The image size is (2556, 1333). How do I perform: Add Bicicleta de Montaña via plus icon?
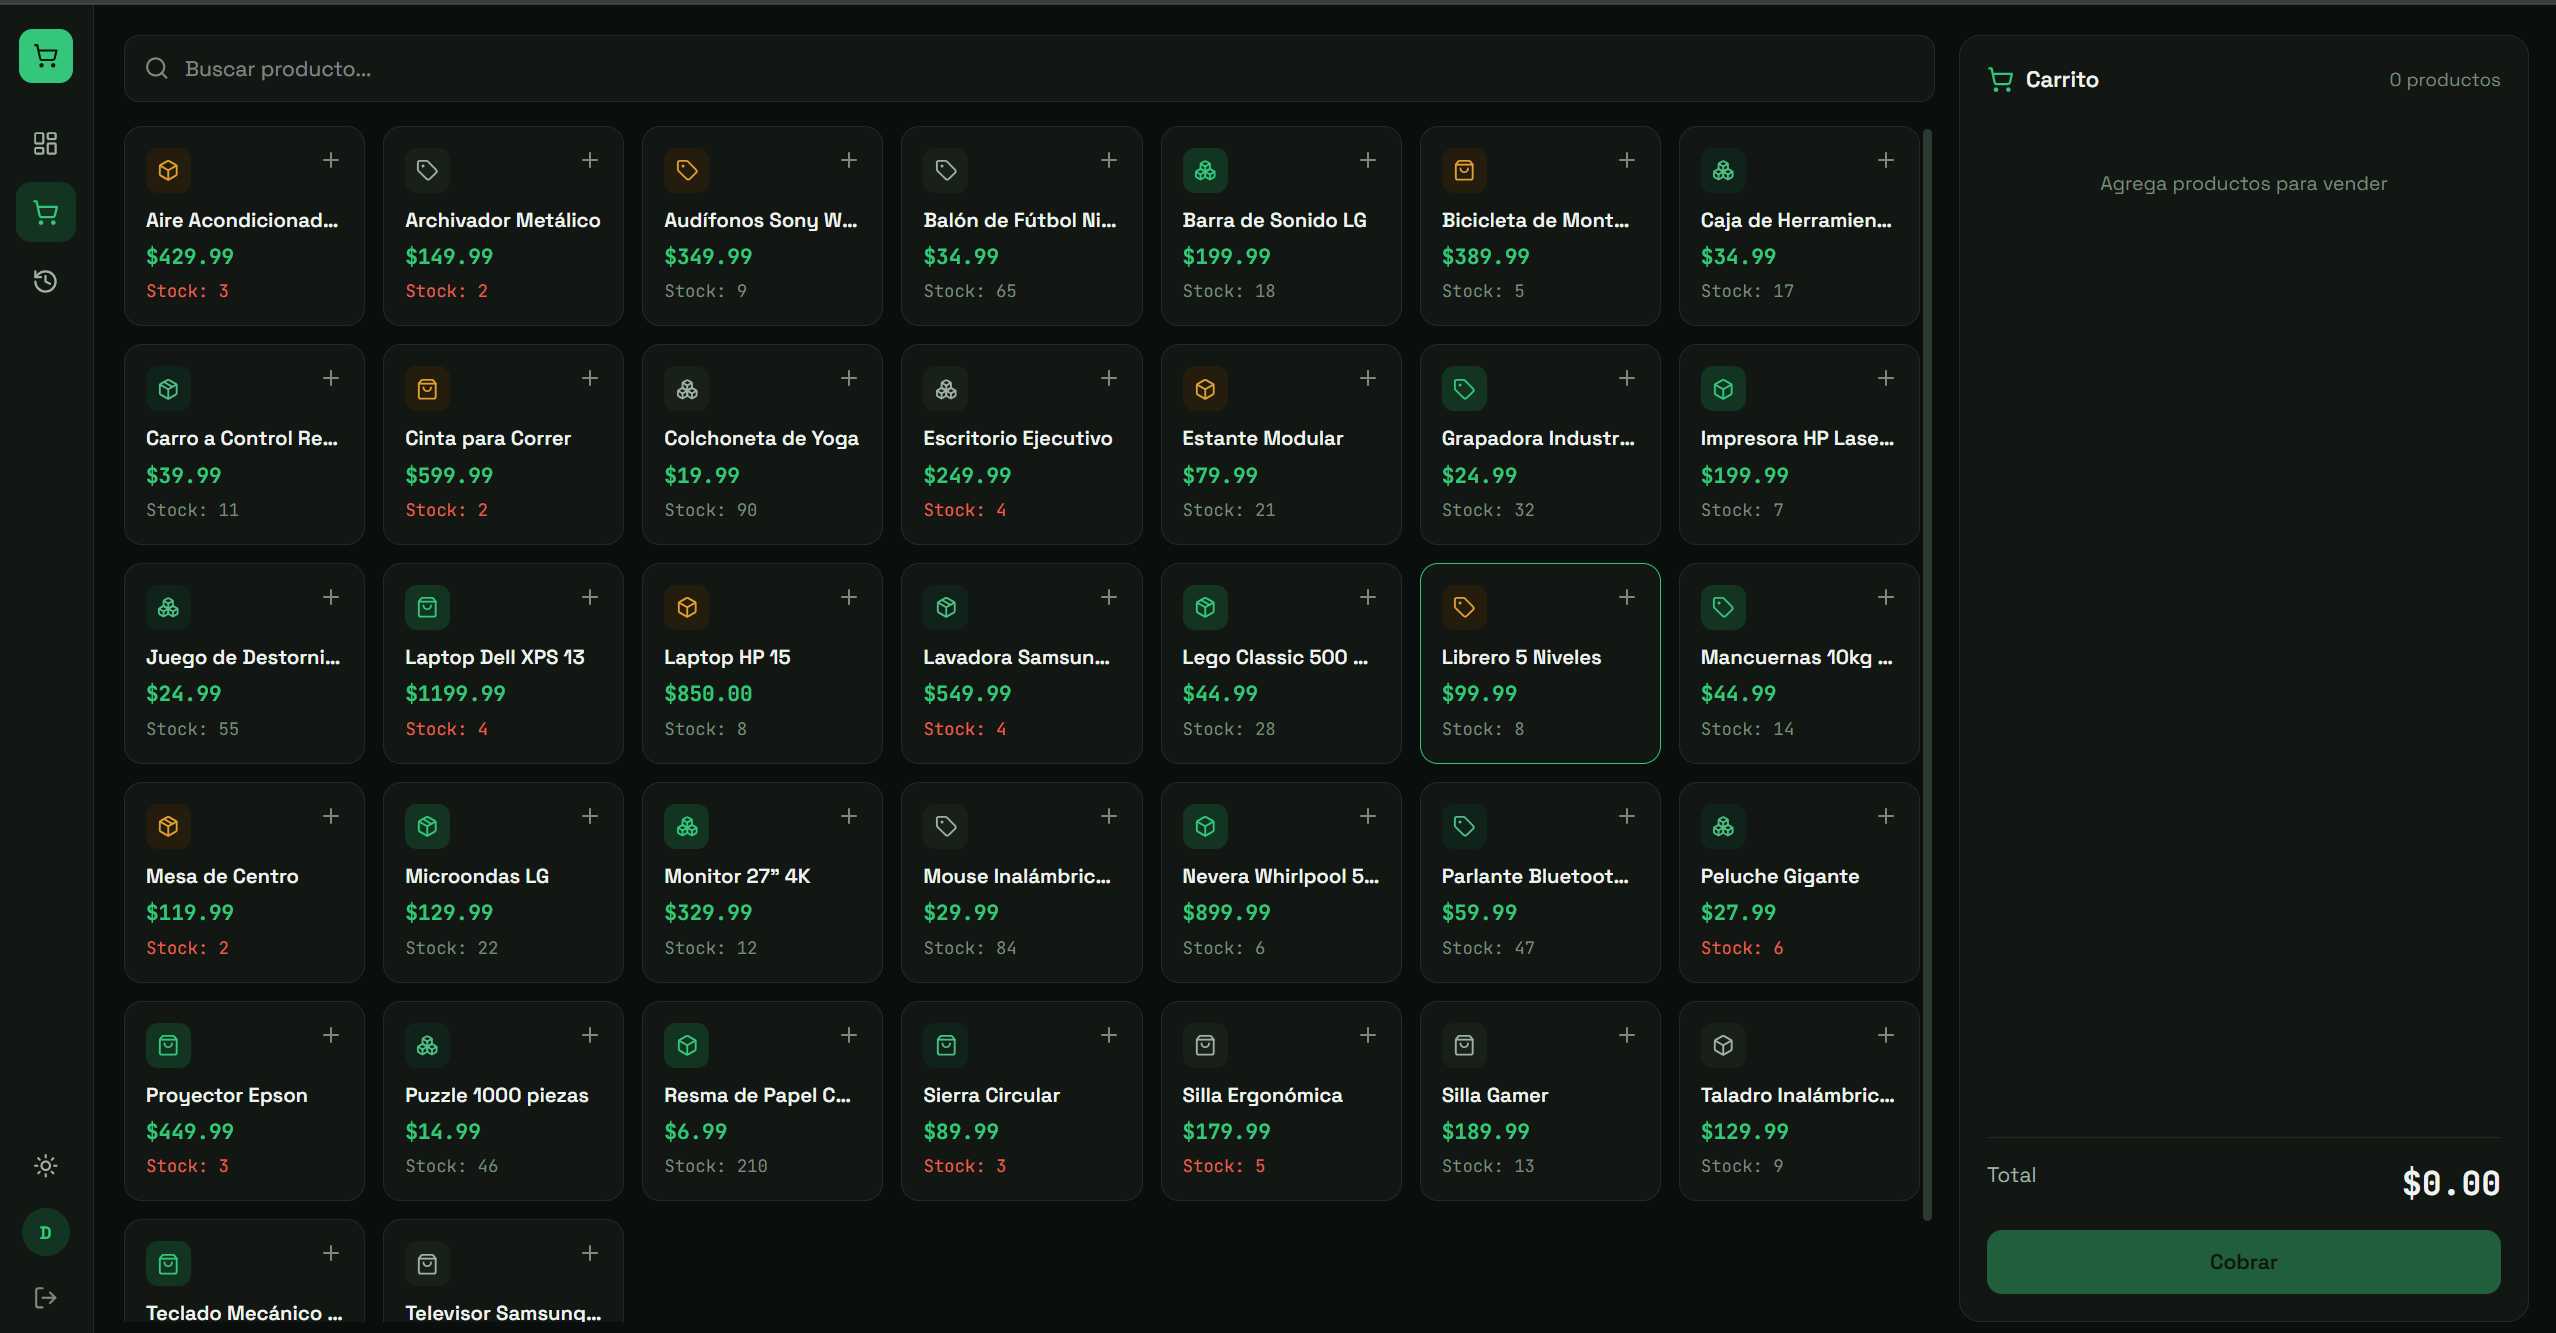click(x=1627, y=160)
